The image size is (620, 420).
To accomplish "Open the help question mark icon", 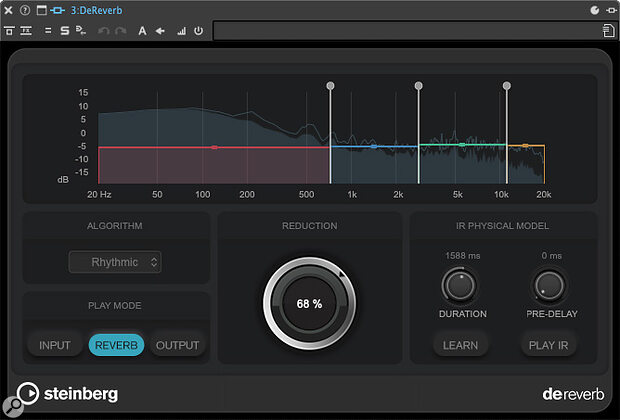I will (25, 10).
